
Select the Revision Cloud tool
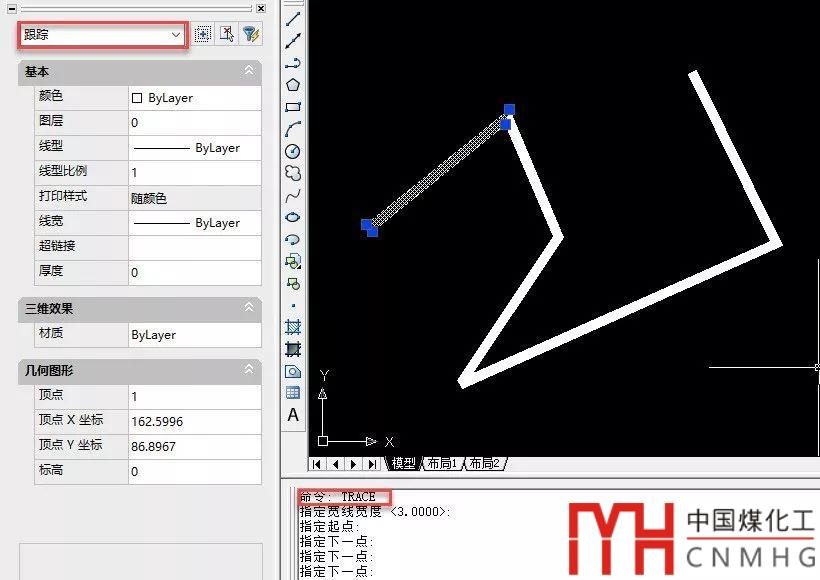293,173
